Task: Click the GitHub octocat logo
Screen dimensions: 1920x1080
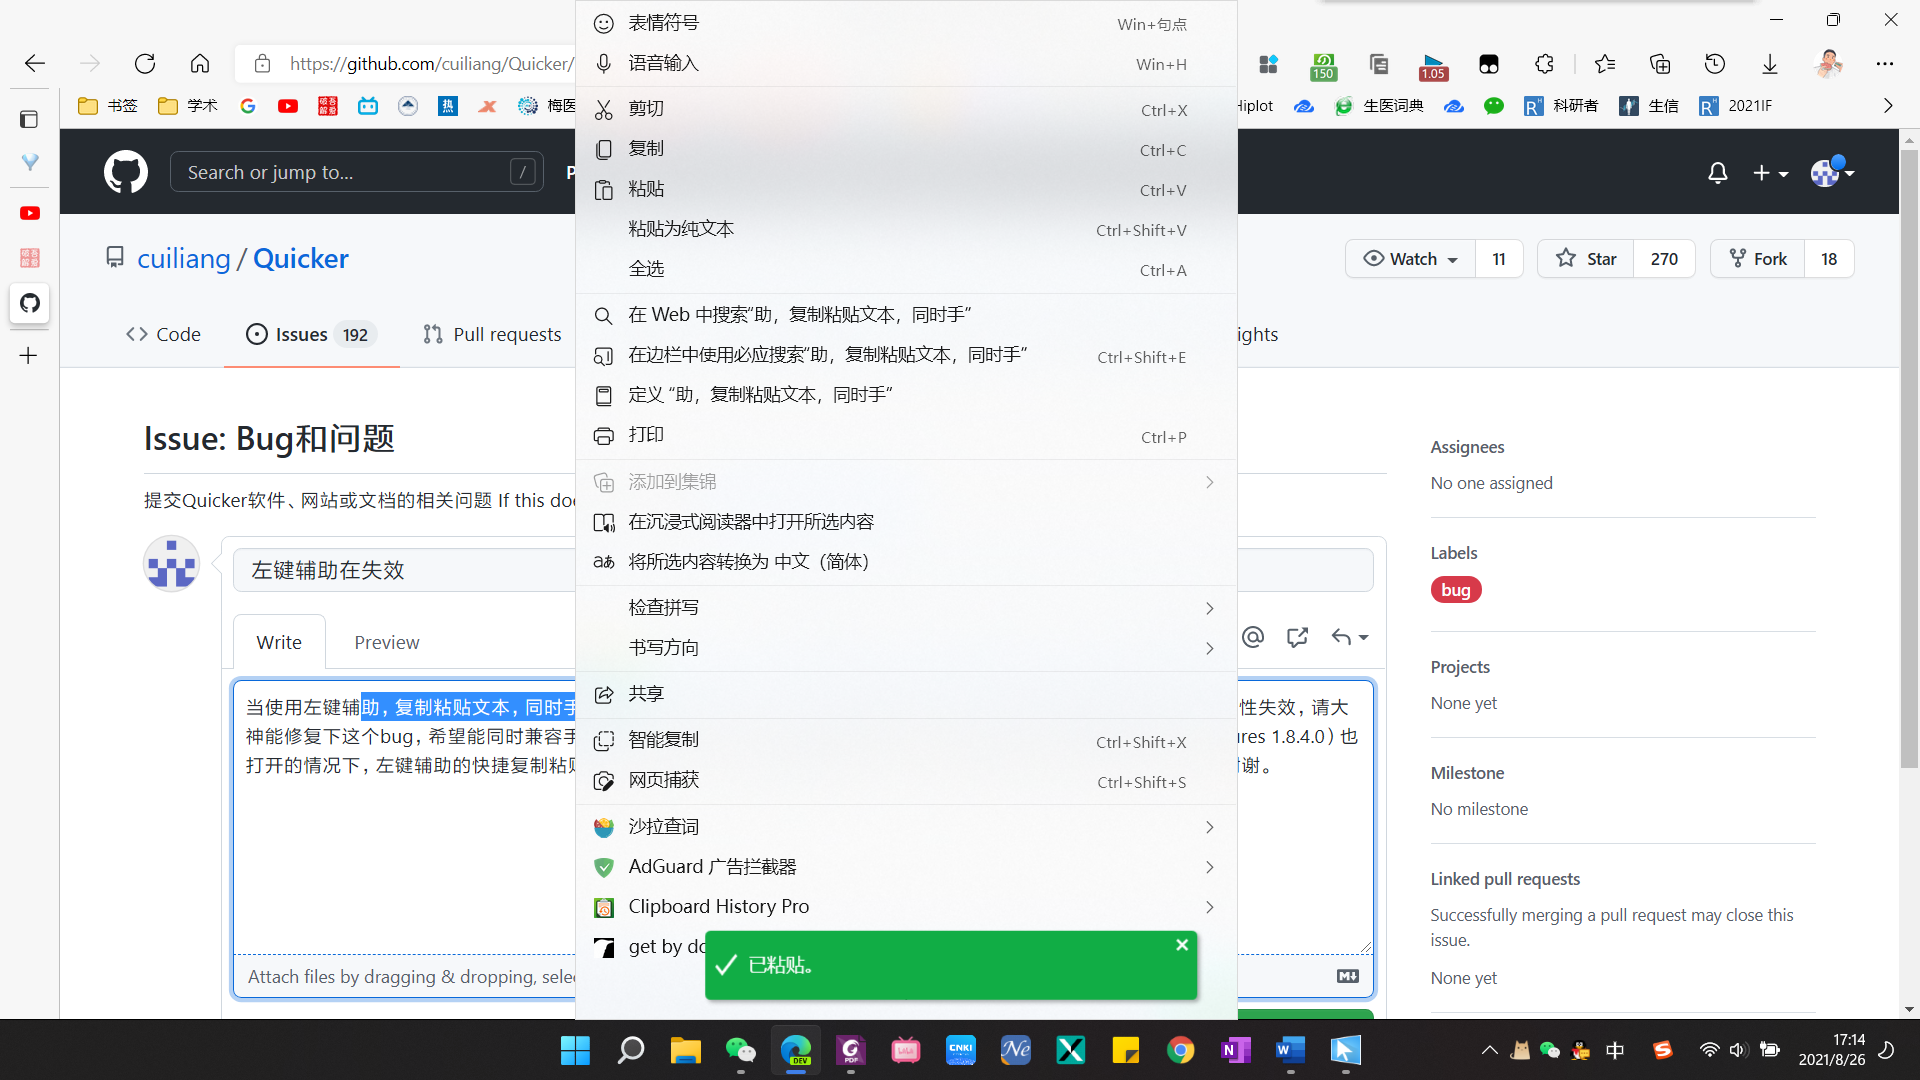Action: [126, 172]
